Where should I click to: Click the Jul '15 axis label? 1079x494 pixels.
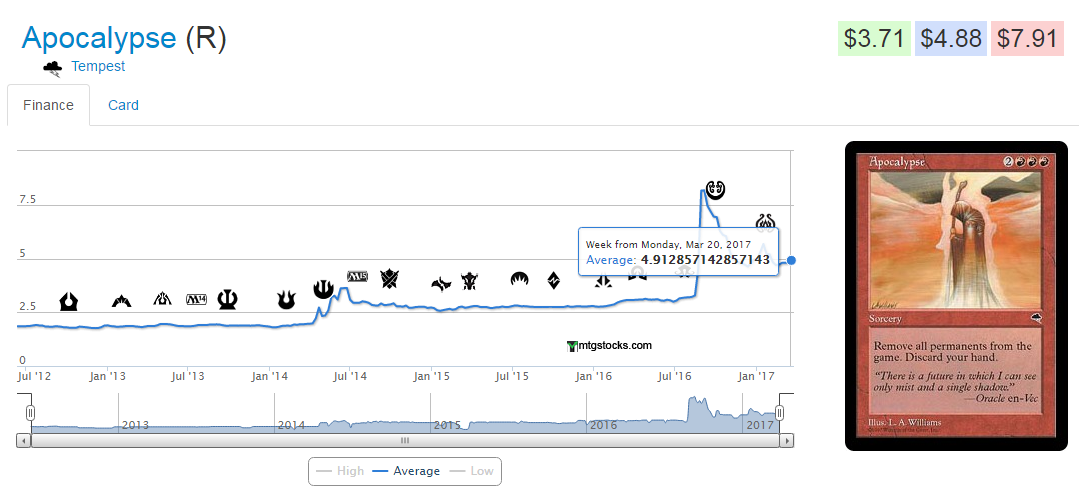pyautogui.click(x=513, y=376)
